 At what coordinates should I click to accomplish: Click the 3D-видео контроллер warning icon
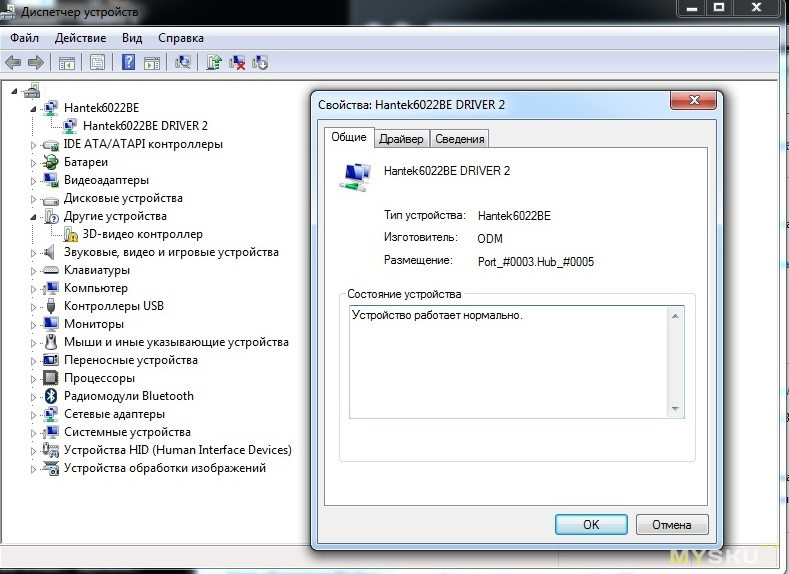[70, 234]
